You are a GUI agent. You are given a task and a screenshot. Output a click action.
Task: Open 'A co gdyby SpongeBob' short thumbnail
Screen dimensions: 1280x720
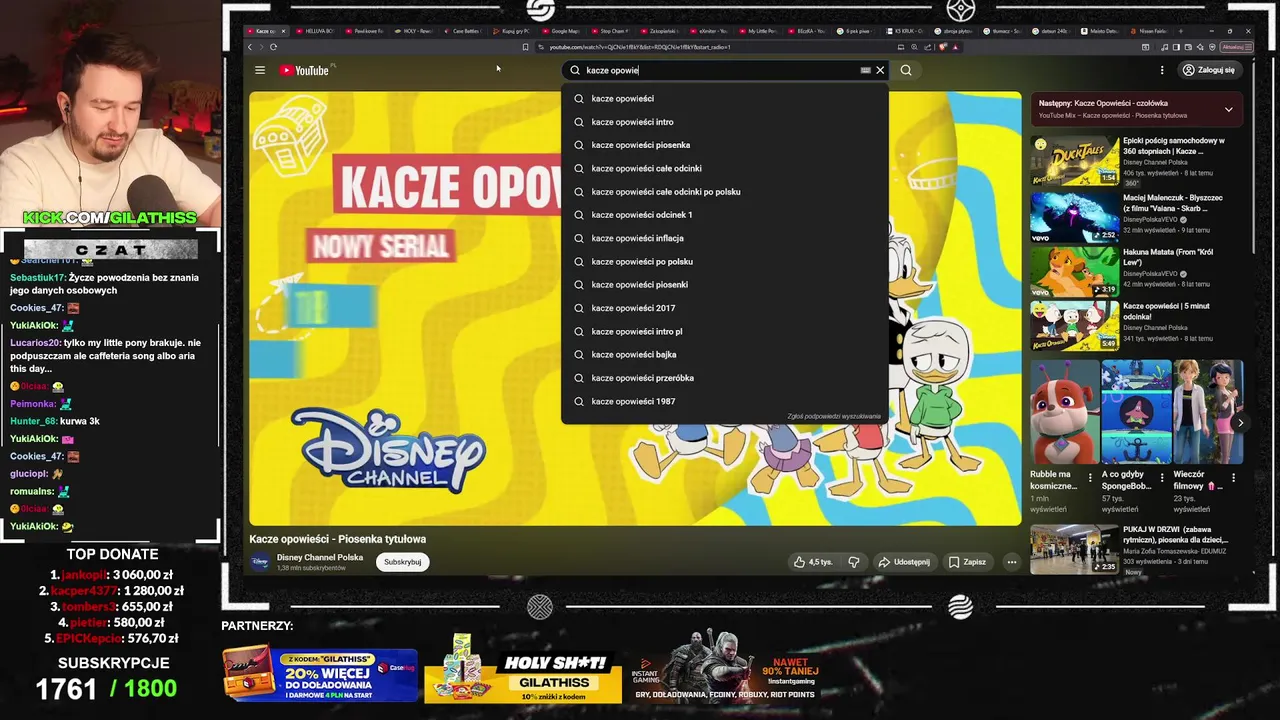click(1136, 412)
